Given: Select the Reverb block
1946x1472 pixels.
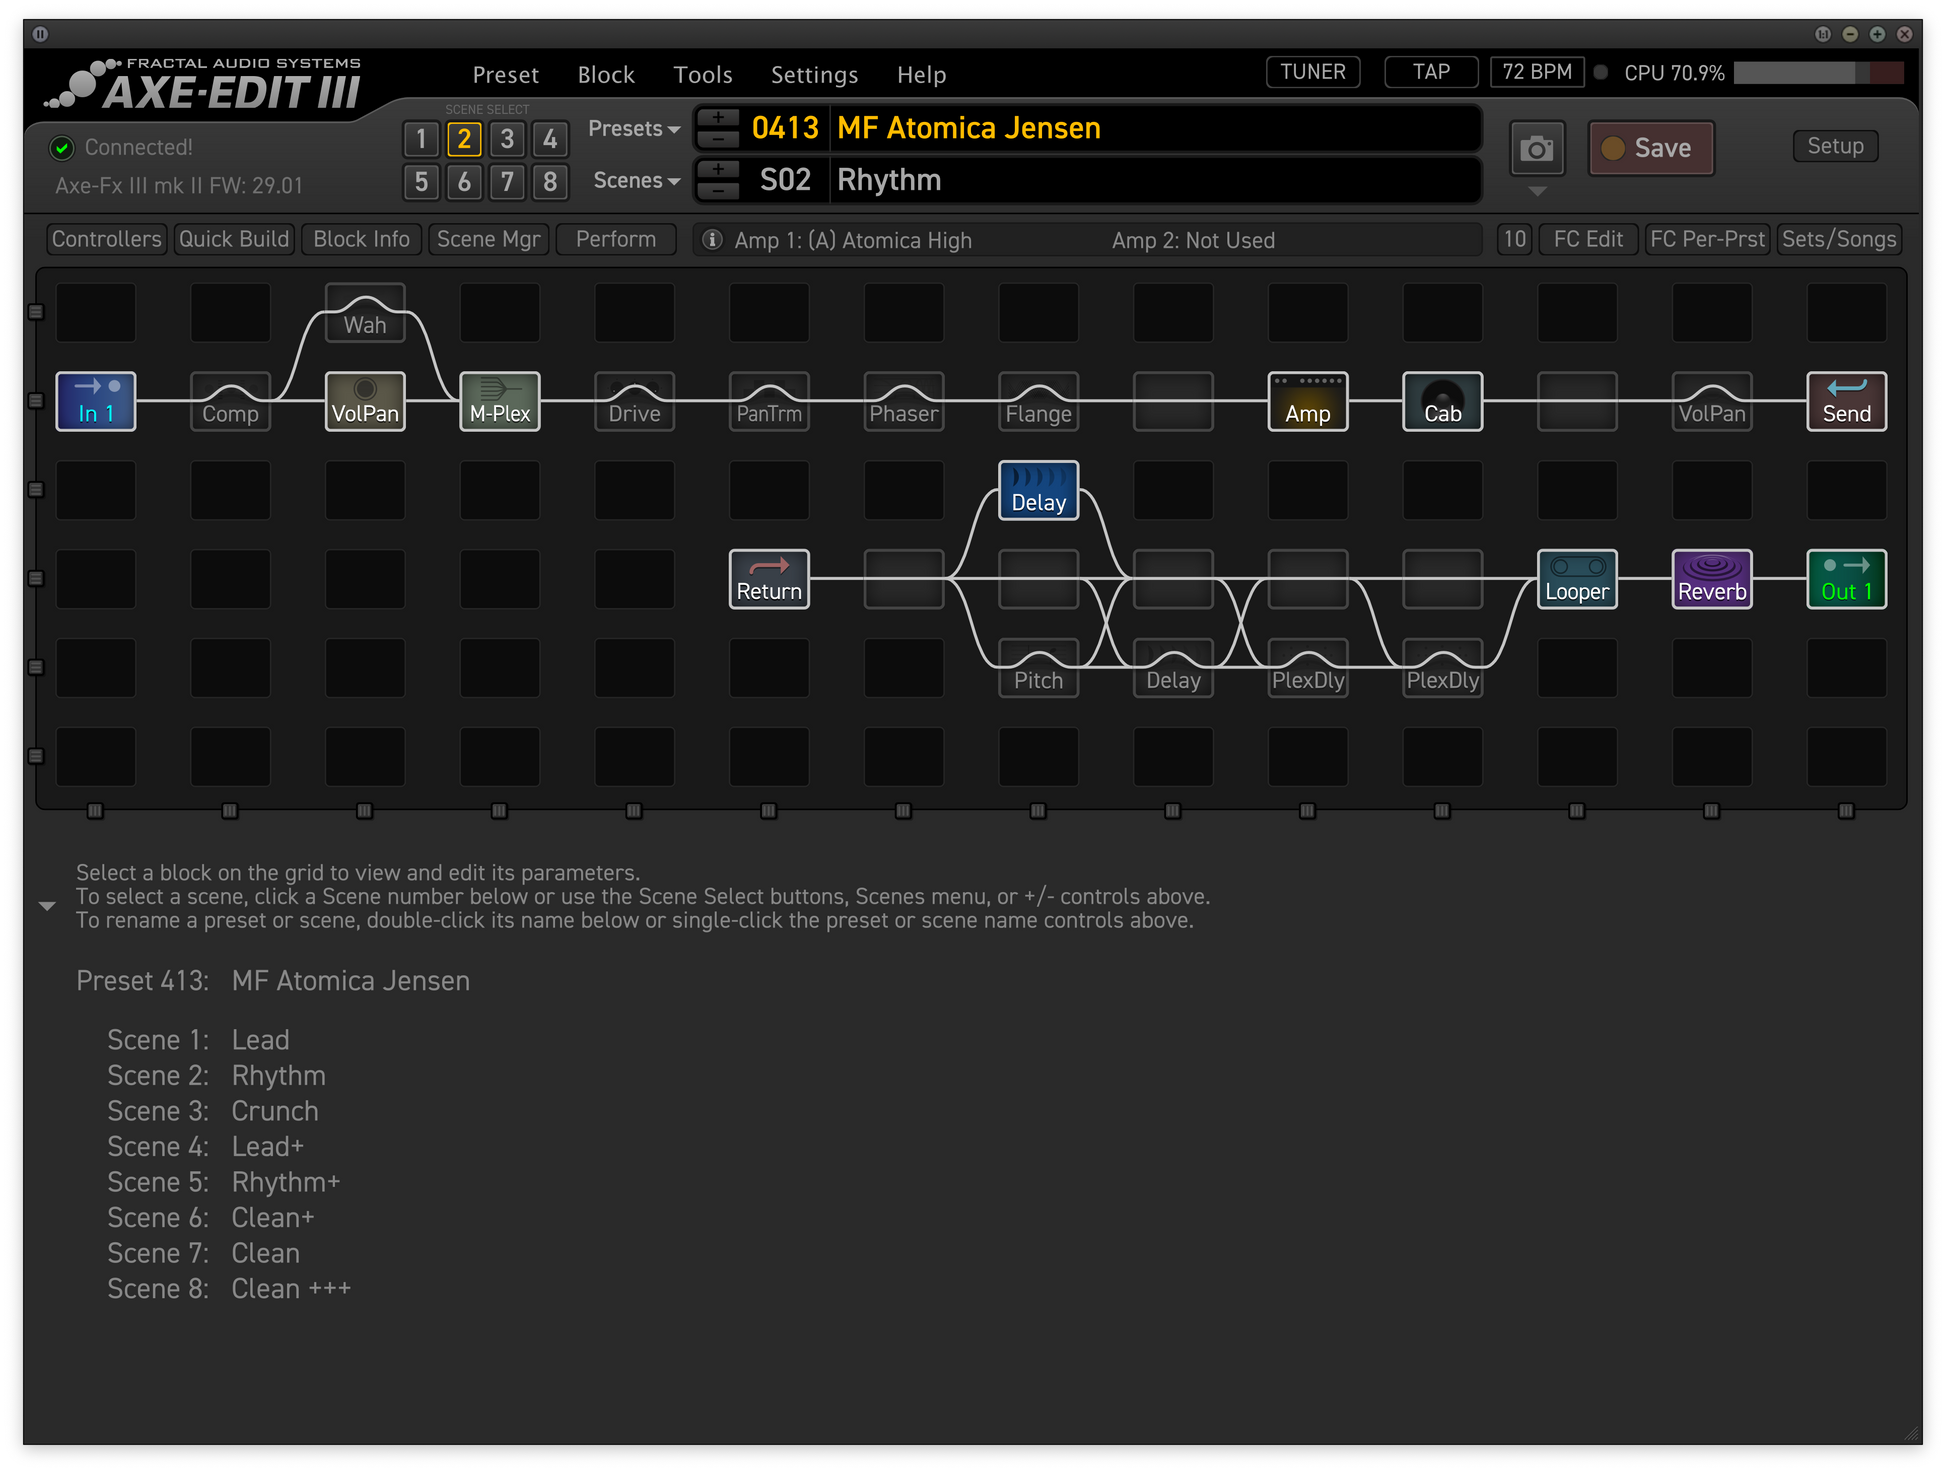Looking at the screenshot, I should click(1711, 580).
